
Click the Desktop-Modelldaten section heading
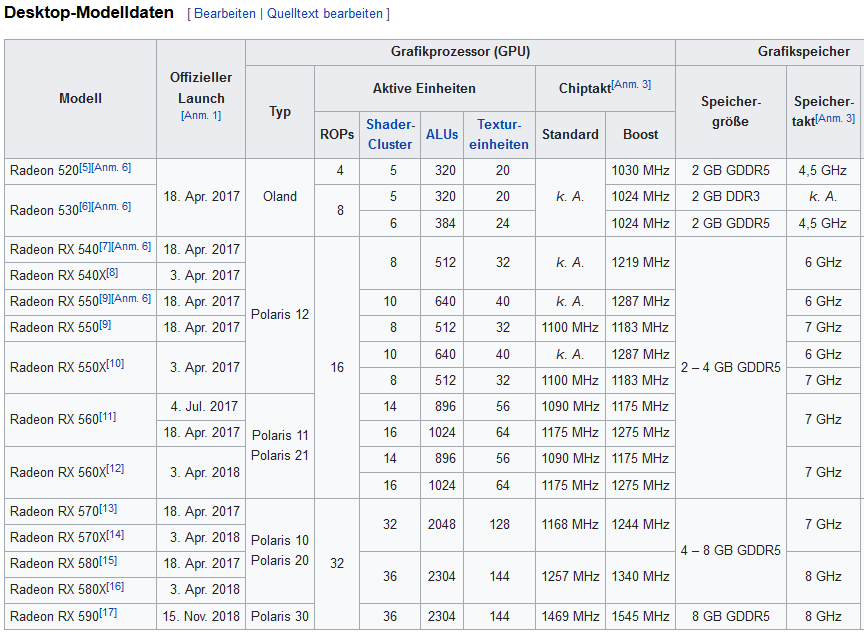(x=89, y=12)
